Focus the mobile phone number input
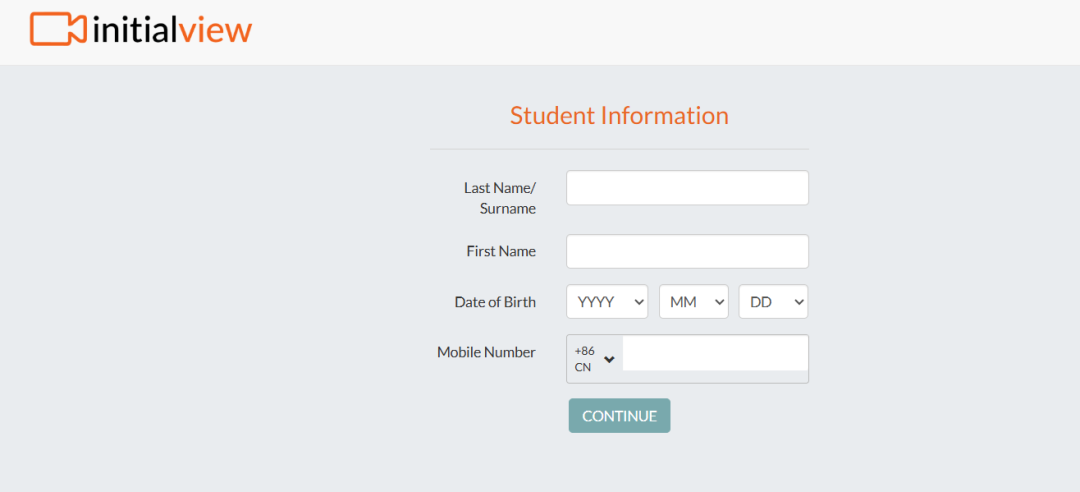Viewport: 1080px width, 492px height. pyautogui.click(x=715, y=353)
